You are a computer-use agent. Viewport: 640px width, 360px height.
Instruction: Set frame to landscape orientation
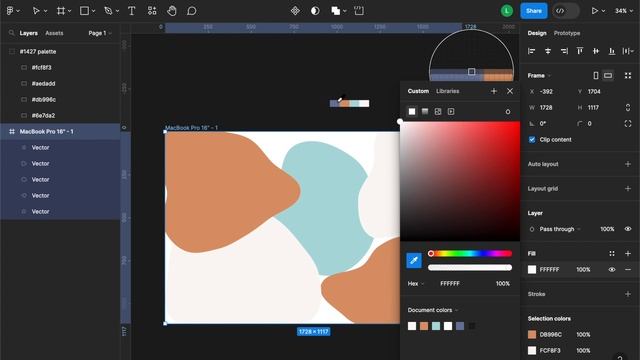pyautogui.click(x=608, y=76)
